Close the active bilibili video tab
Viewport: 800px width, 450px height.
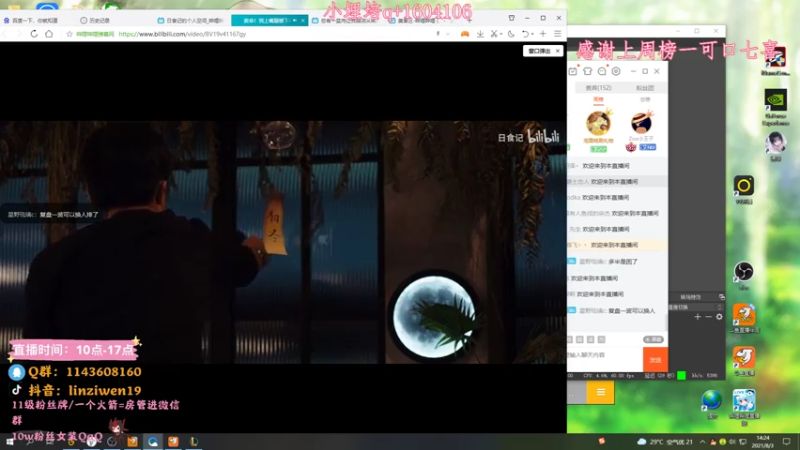(x=303, y=20)
